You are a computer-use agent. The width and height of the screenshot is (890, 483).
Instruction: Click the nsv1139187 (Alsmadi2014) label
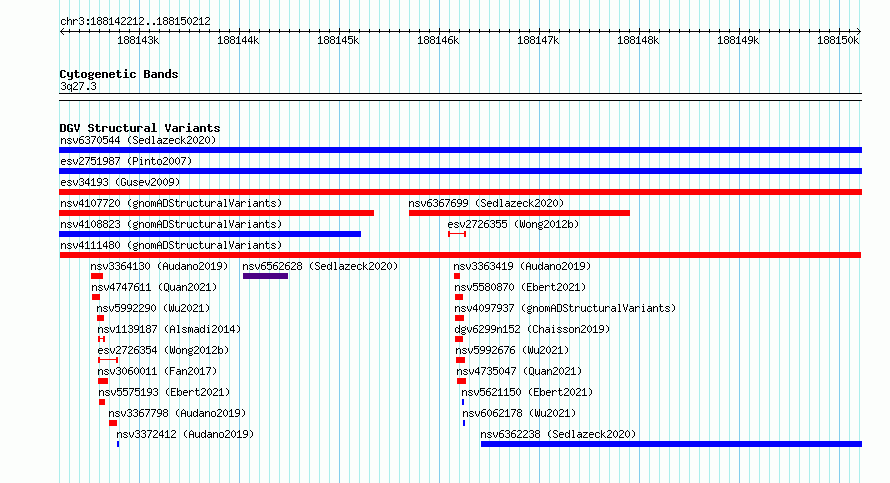coord(169,329)
